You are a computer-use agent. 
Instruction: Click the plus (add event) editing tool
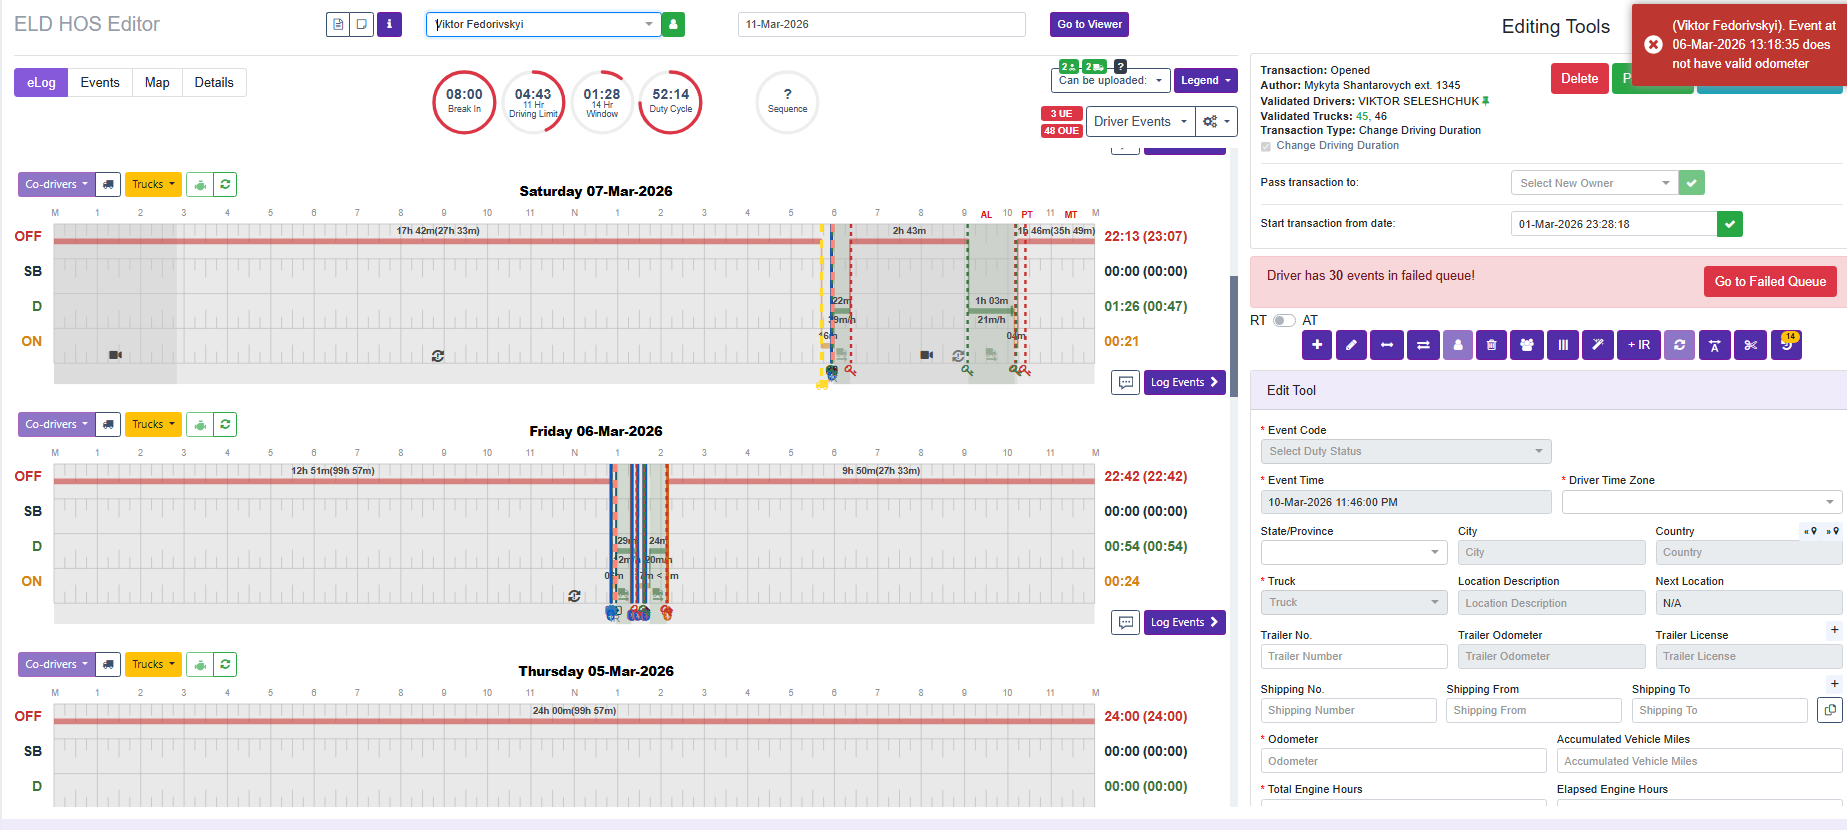click(1317, 345)
